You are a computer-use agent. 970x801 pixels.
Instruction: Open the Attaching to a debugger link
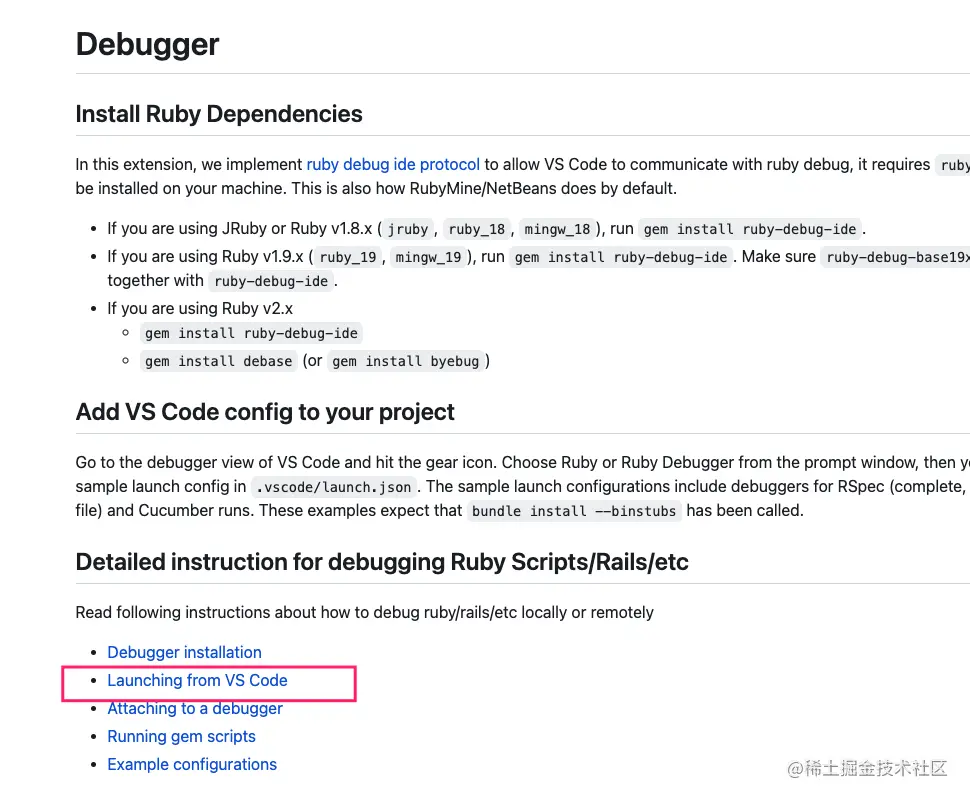pos(195,708)
